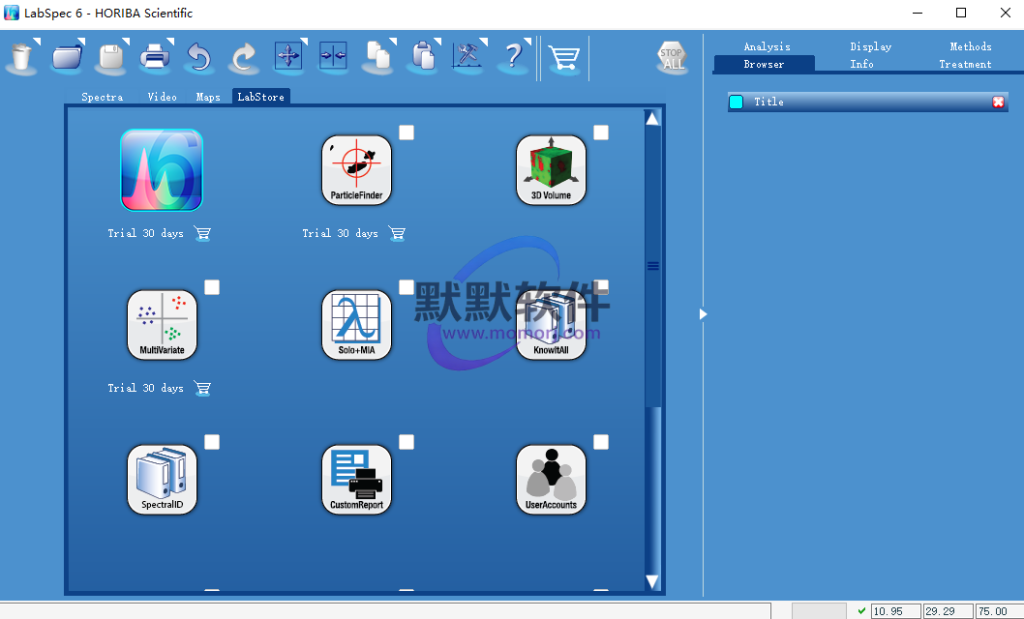
Task: Open dropdown corner of save icon
Action: 126,42
